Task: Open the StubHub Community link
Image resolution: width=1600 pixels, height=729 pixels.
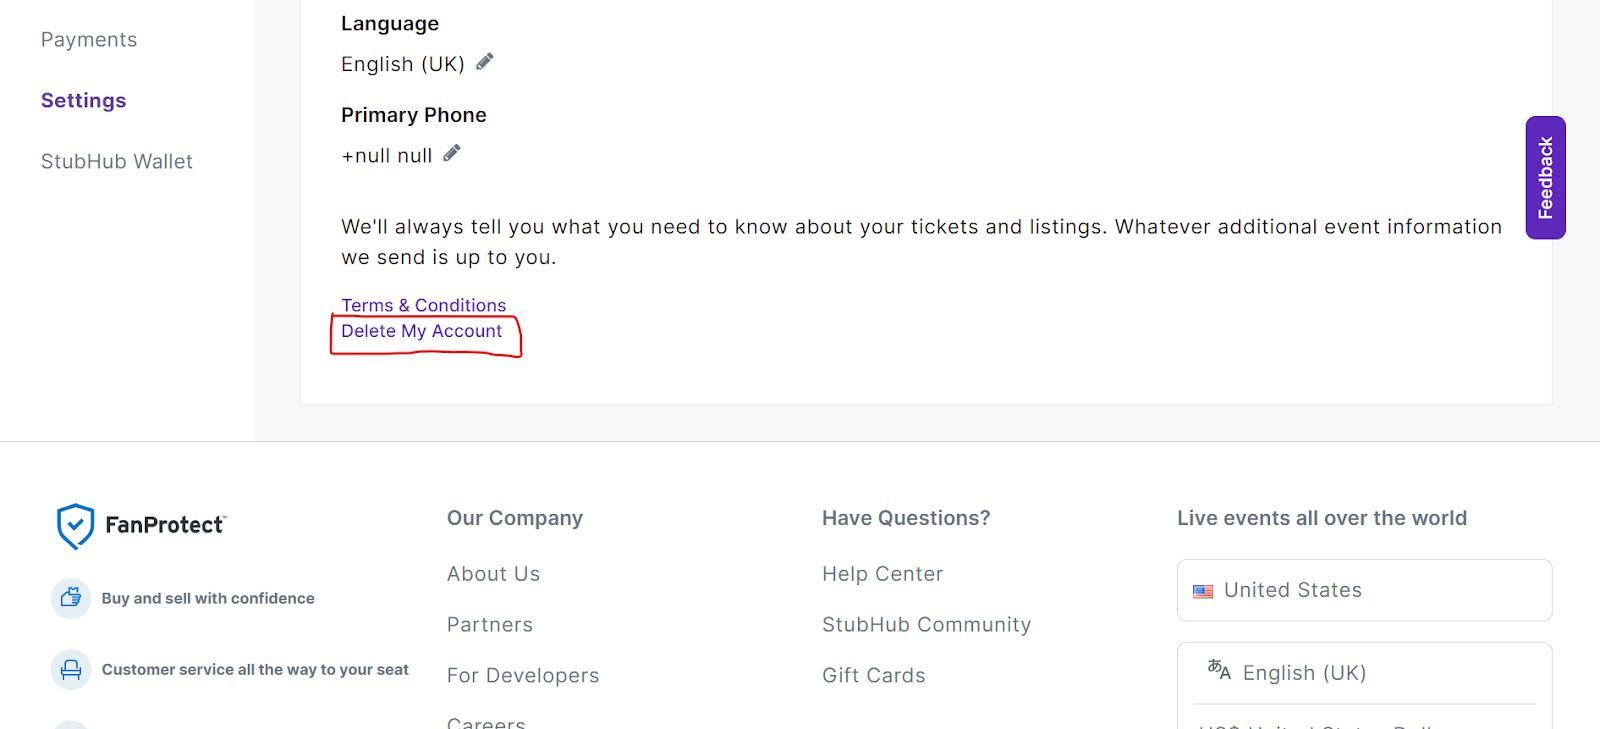Action: point(927,625)
